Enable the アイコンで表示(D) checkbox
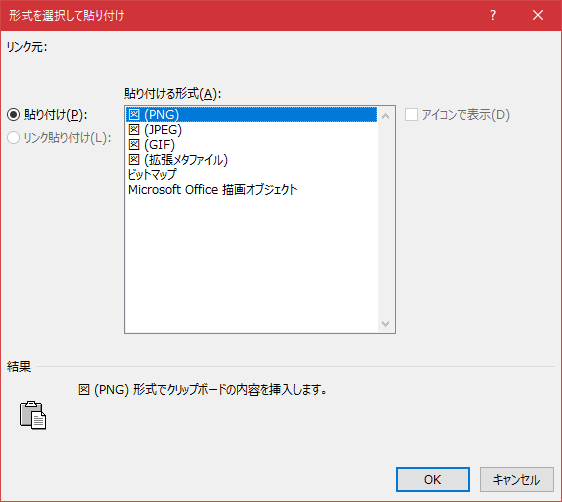 point(411,115)
